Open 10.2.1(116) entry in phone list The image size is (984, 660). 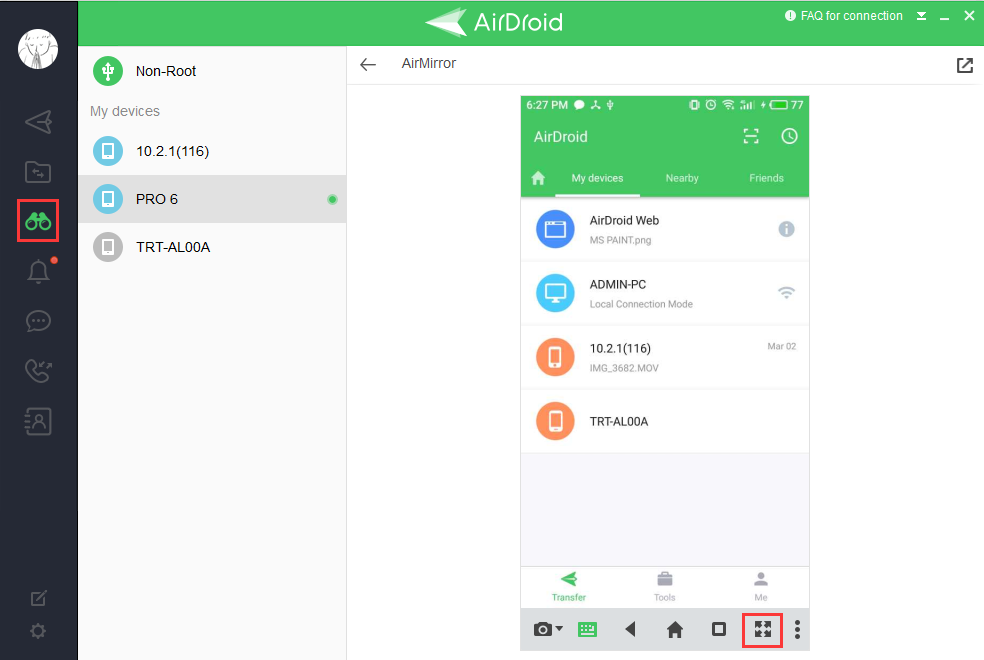(665, 358)
